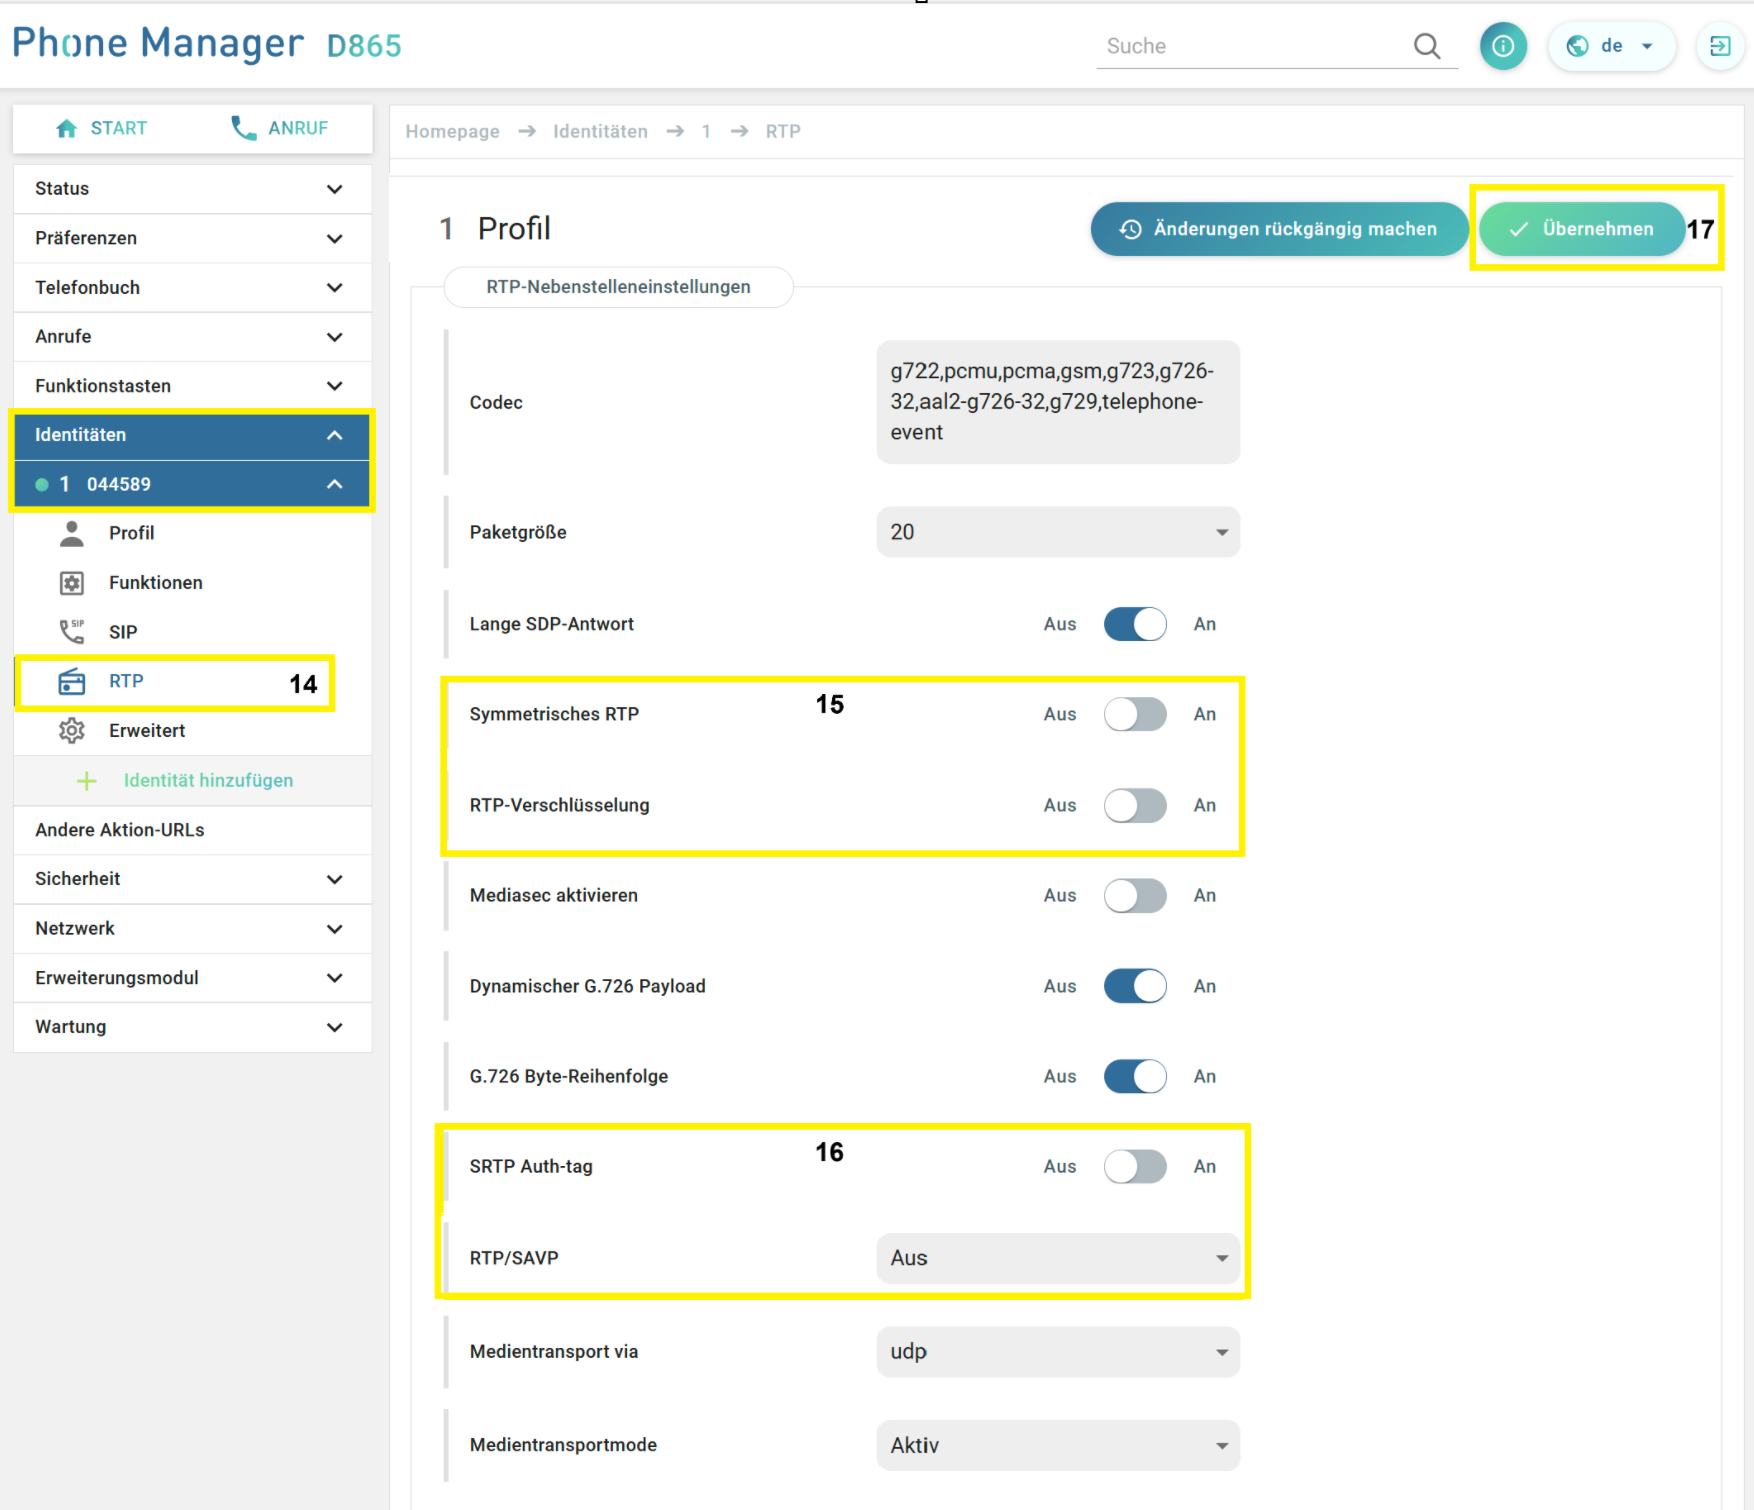Open Profil in identity submenu
The image size is (1754, 1510).
click(x=131, y=533)
